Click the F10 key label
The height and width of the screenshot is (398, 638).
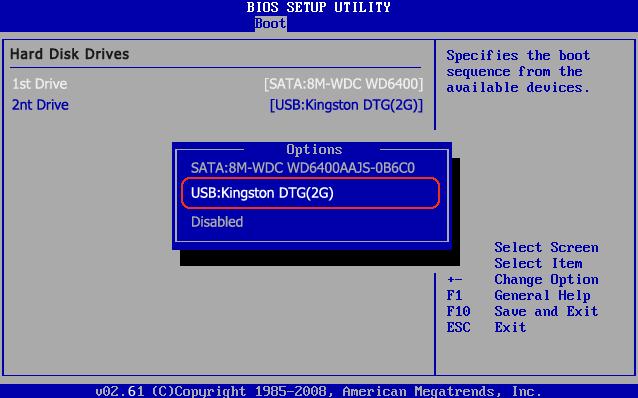459,311
